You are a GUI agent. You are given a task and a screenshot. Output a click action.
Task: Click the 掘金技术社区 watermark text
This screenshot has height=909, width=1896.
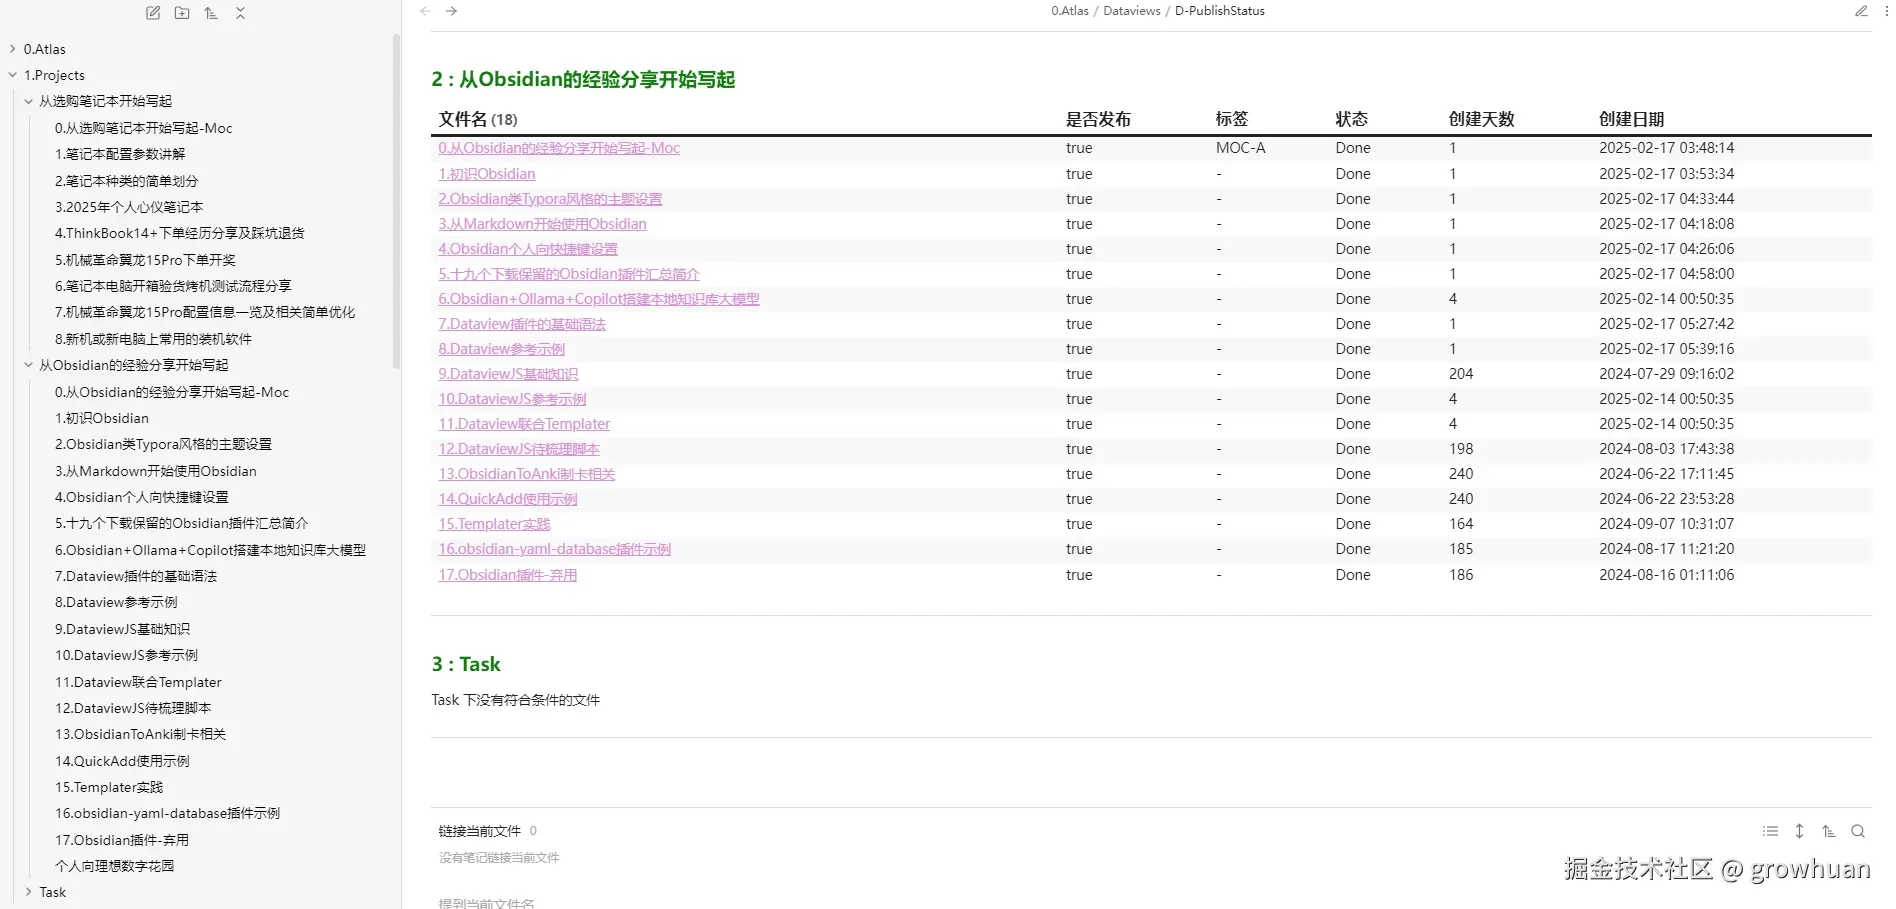[x=1636, y=869]
